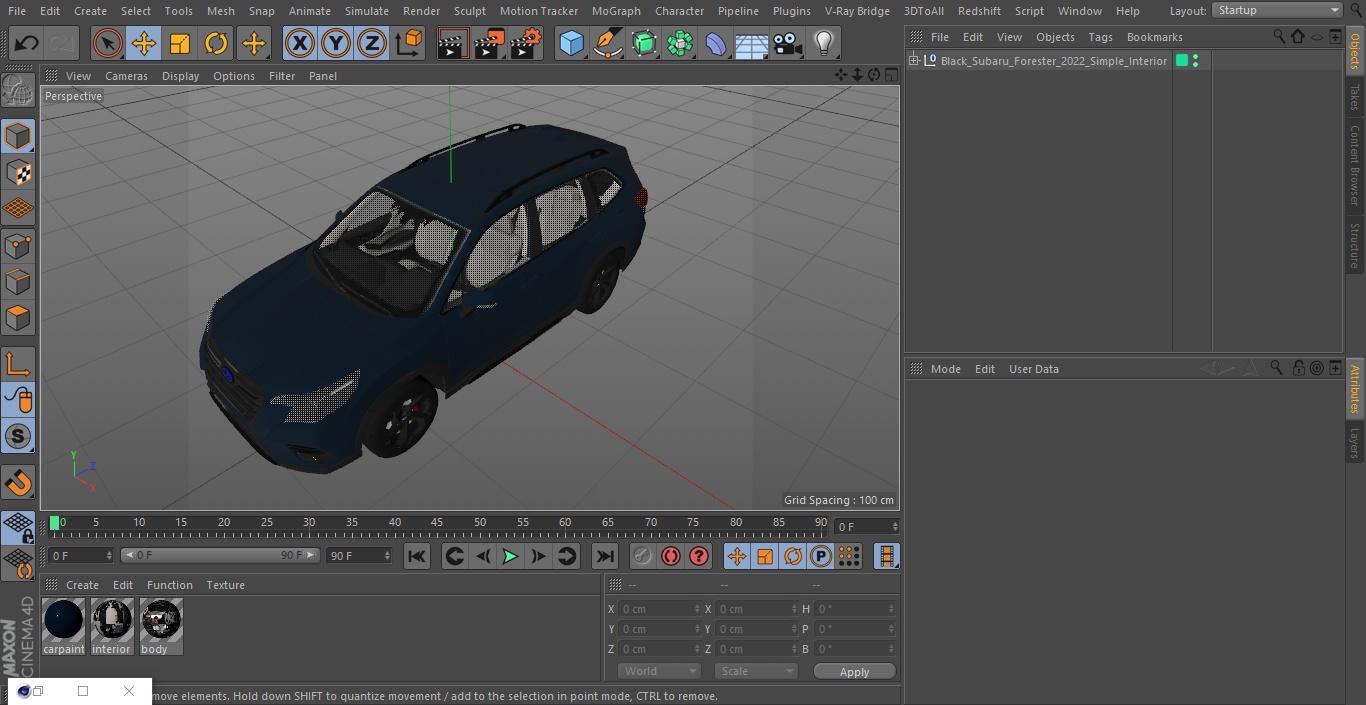Screen dimensions: 1366x705
Task: Select the carpaint material swatch
Action: tap(64, 627)
